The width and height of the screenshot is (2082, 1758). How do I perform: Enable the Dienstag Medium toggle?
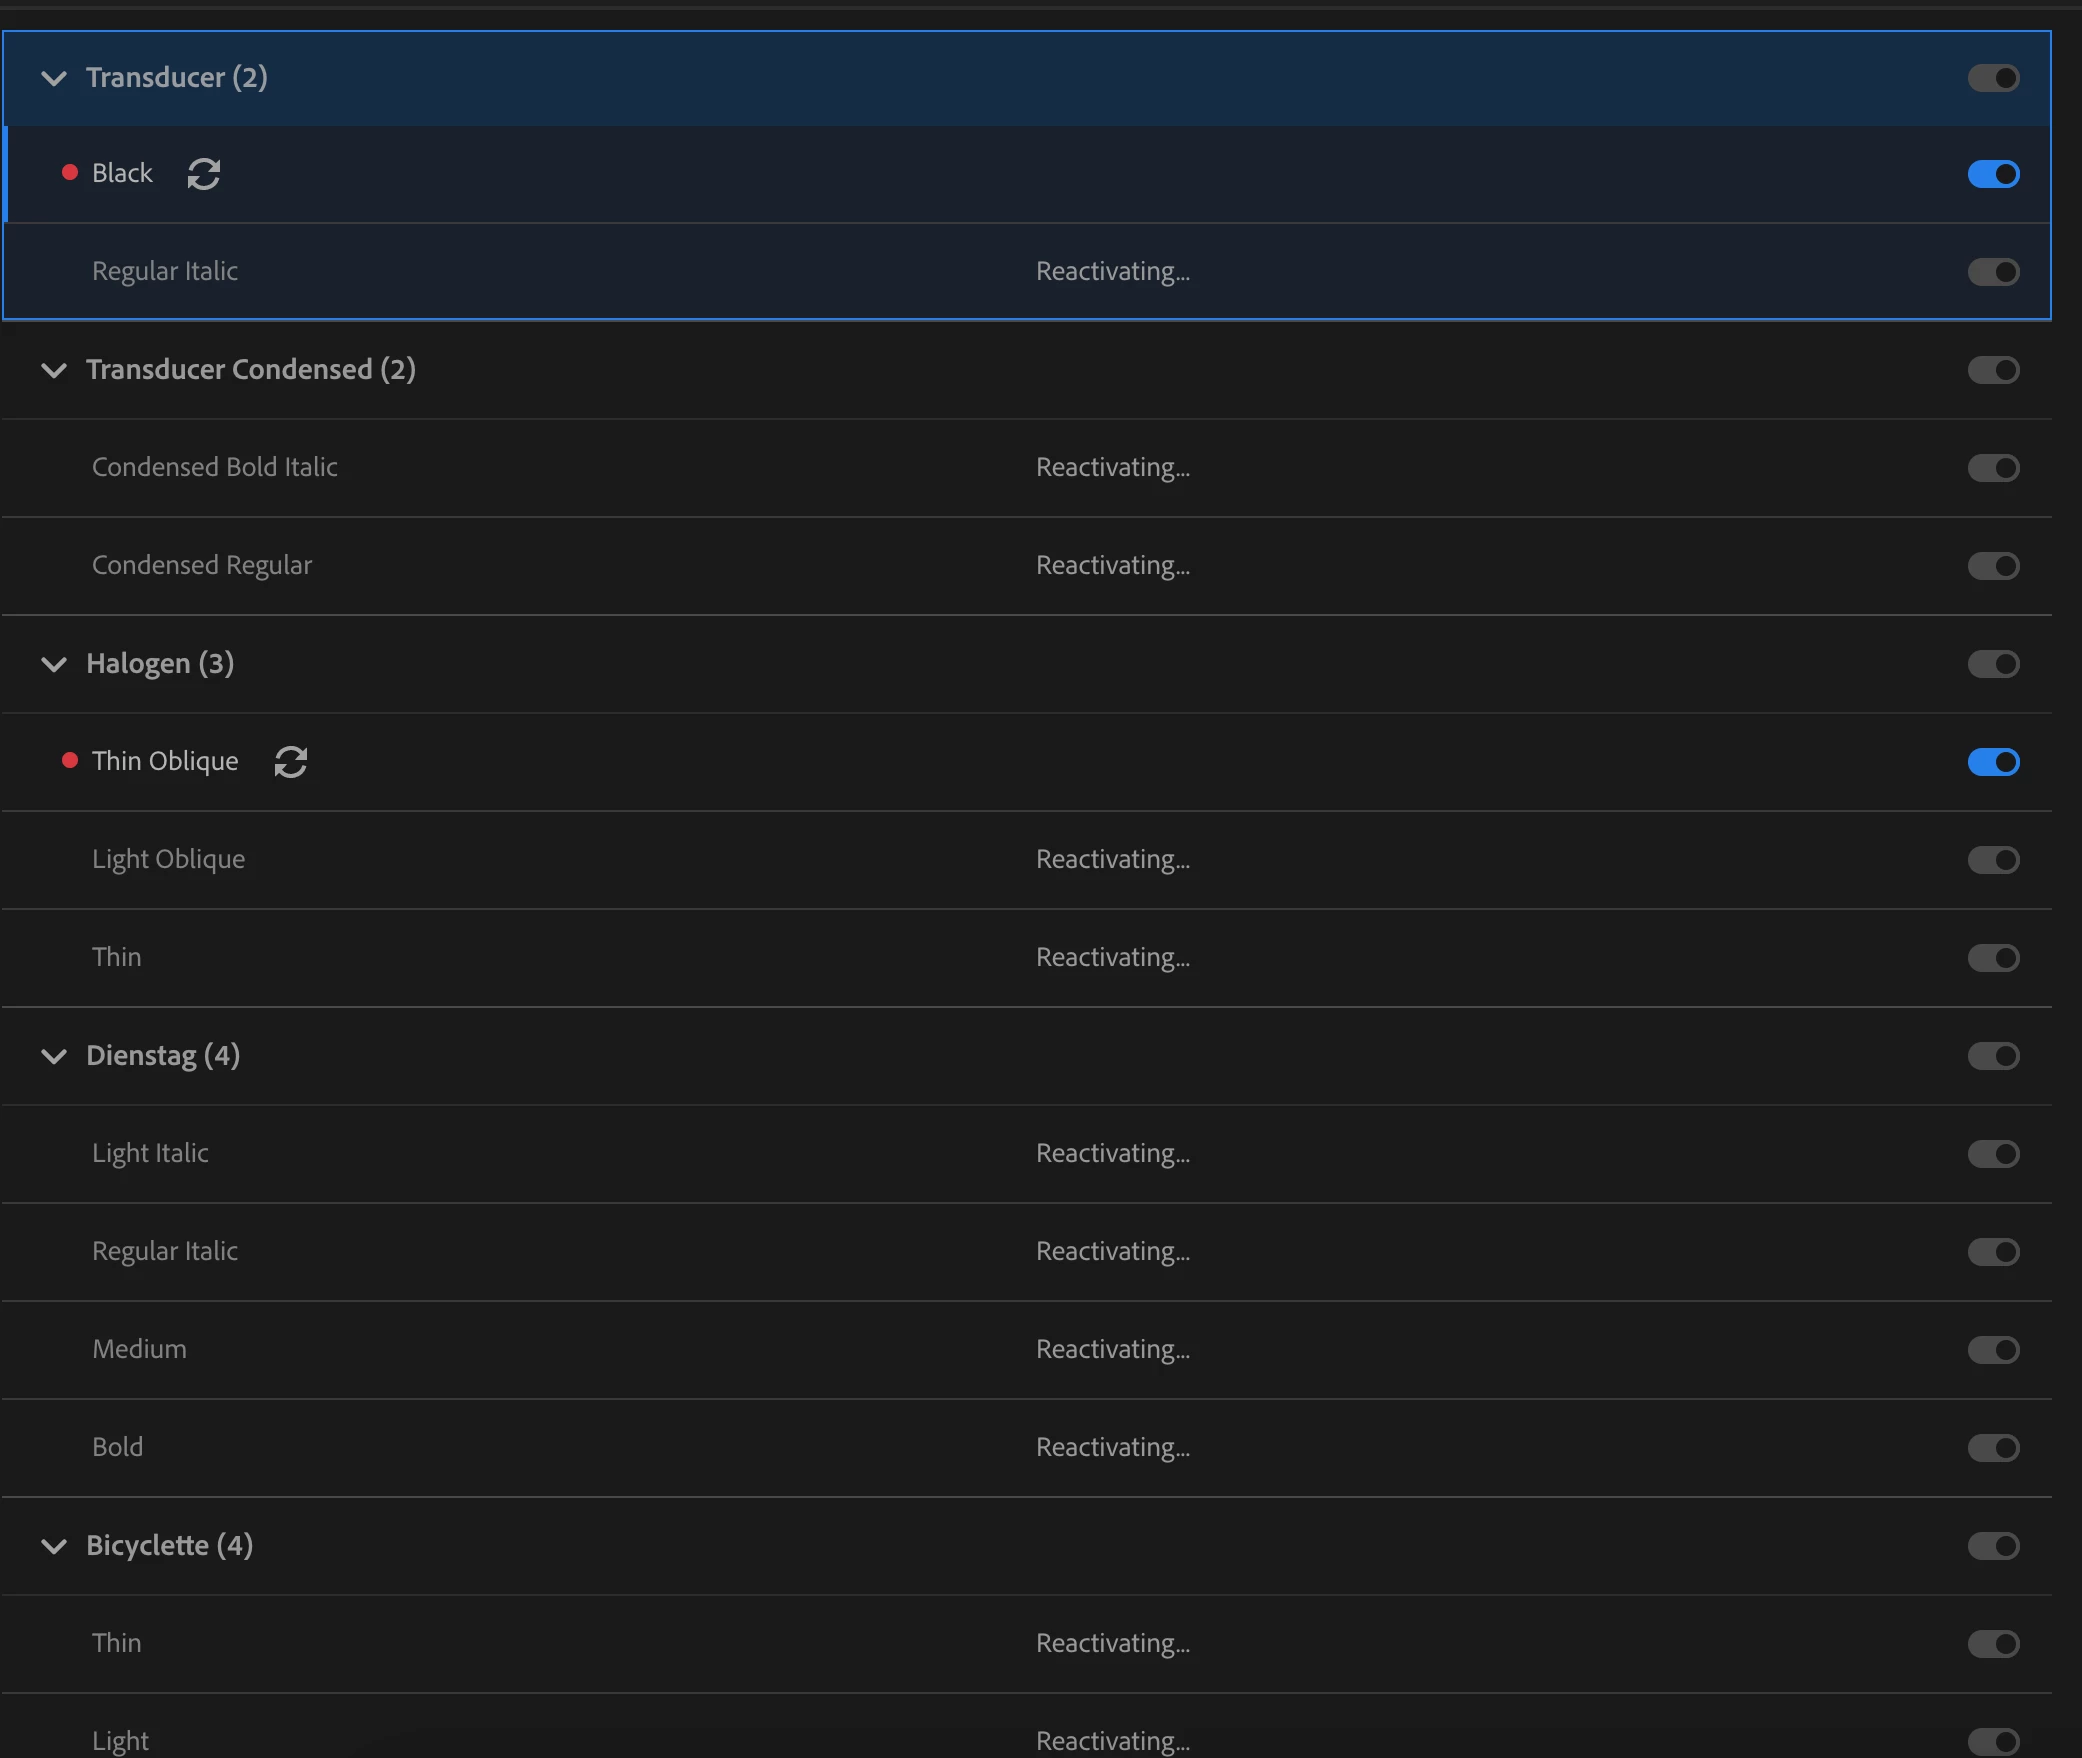pyautogui.click(x=1993, y=1350)
